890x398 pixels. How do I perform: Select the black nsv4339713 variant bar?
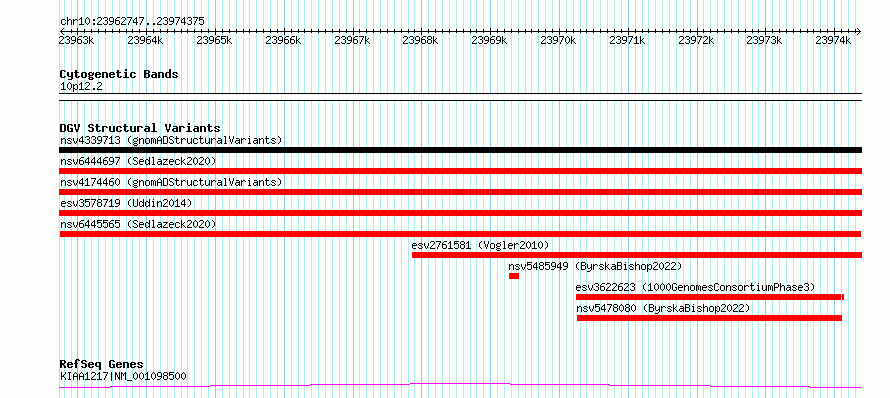click(460, 150)
